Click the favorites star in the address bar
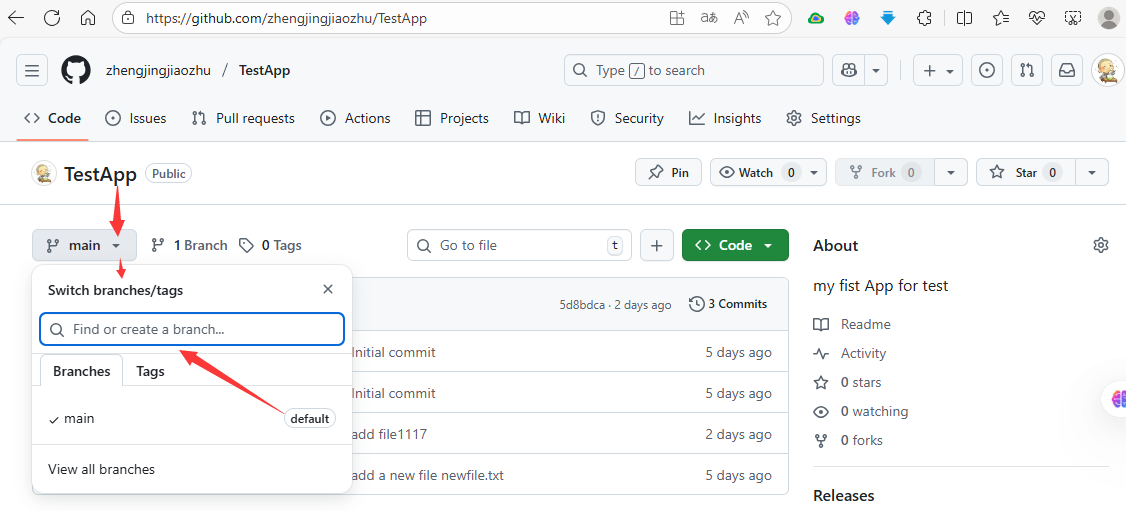Screen dimensions: 1126x511 tap(773, 18)
